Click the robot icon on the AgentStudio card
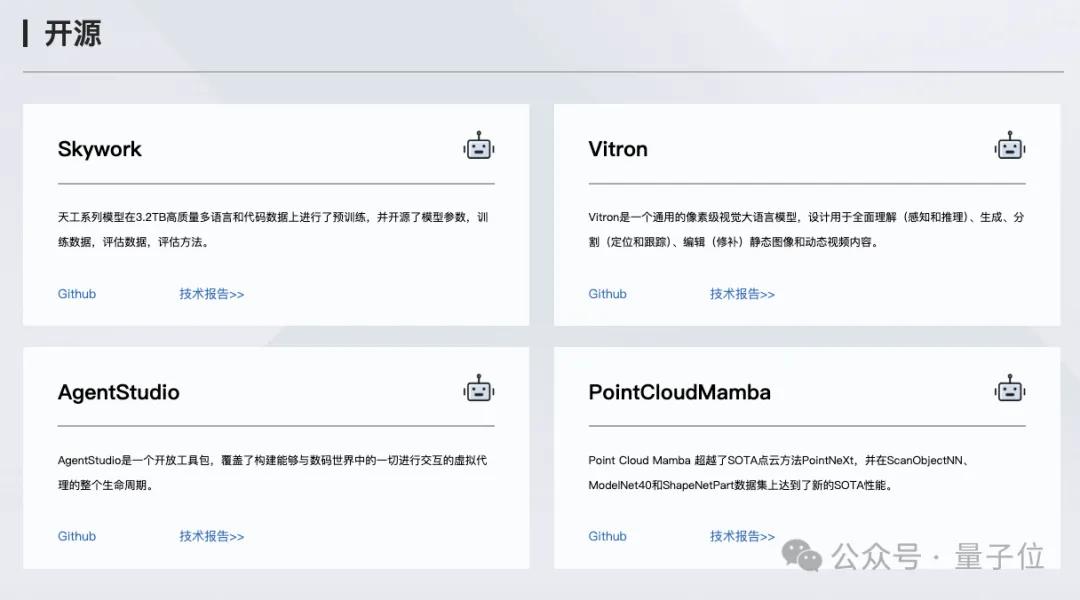This screenshot has width=1080, height=600. point(479,390)
